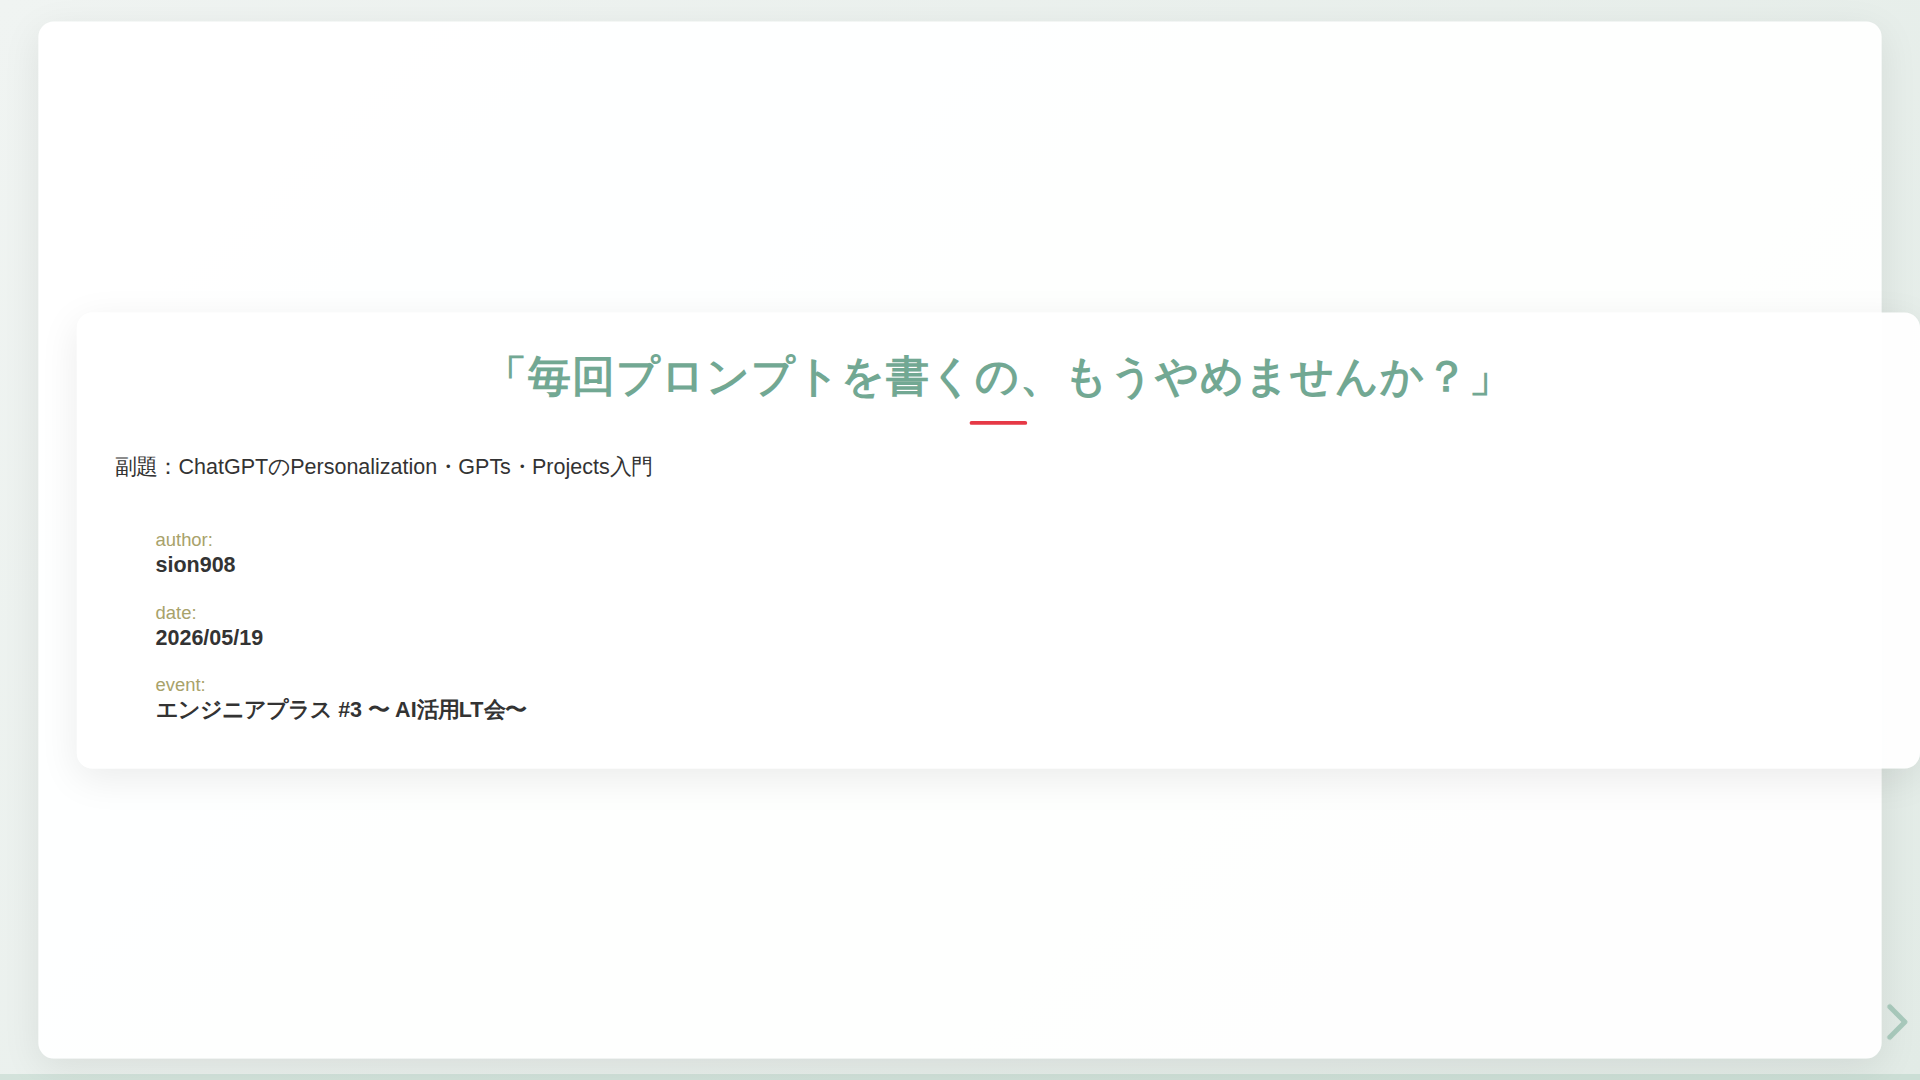Click the 'event:' label
1920x1080 pixels.
pyautogui.click(x=180, y=685)
